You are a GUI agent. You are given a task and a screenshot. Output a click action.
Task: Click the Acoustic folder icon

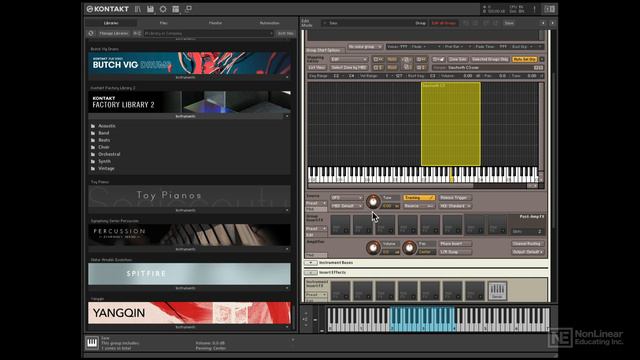(x=93, y=126)
